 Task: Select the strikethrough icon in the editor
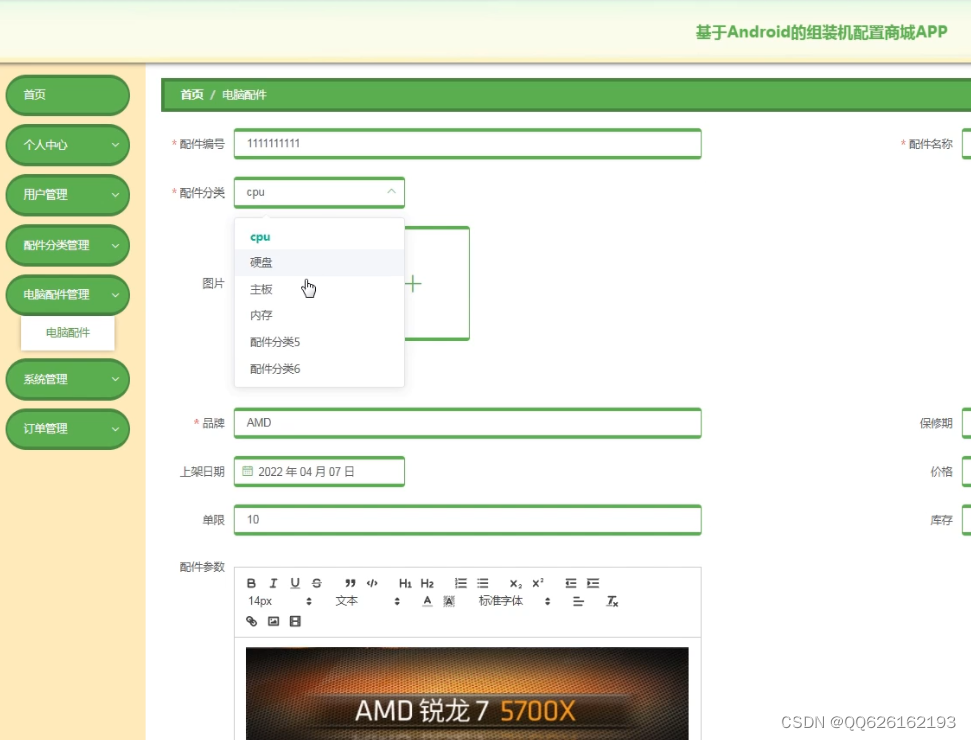[316, 583]
